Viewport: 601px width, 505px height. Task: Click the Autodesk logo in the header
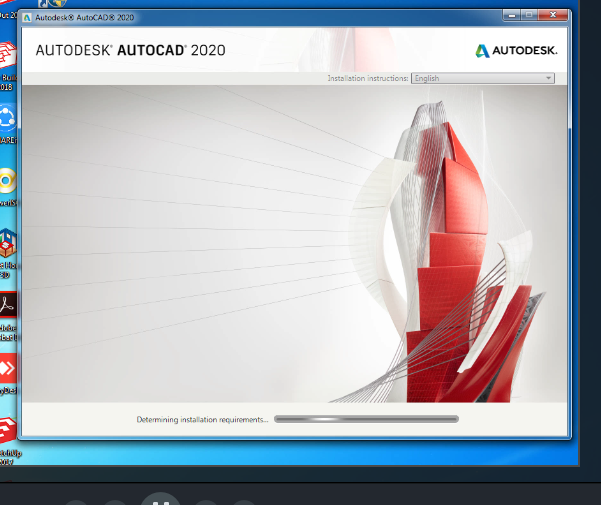[x=516, y=51]
